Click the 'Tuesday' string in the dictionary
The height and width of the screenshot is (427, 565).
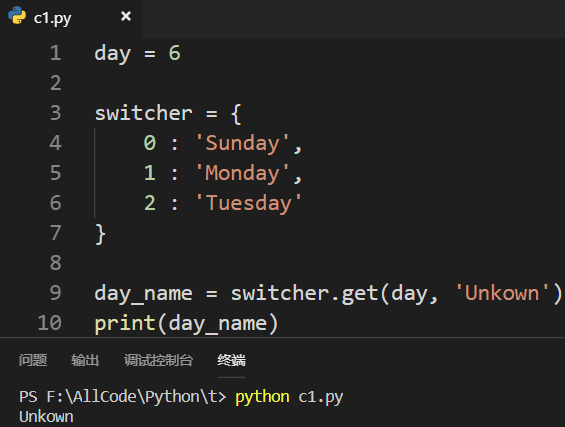pos(248,203)
